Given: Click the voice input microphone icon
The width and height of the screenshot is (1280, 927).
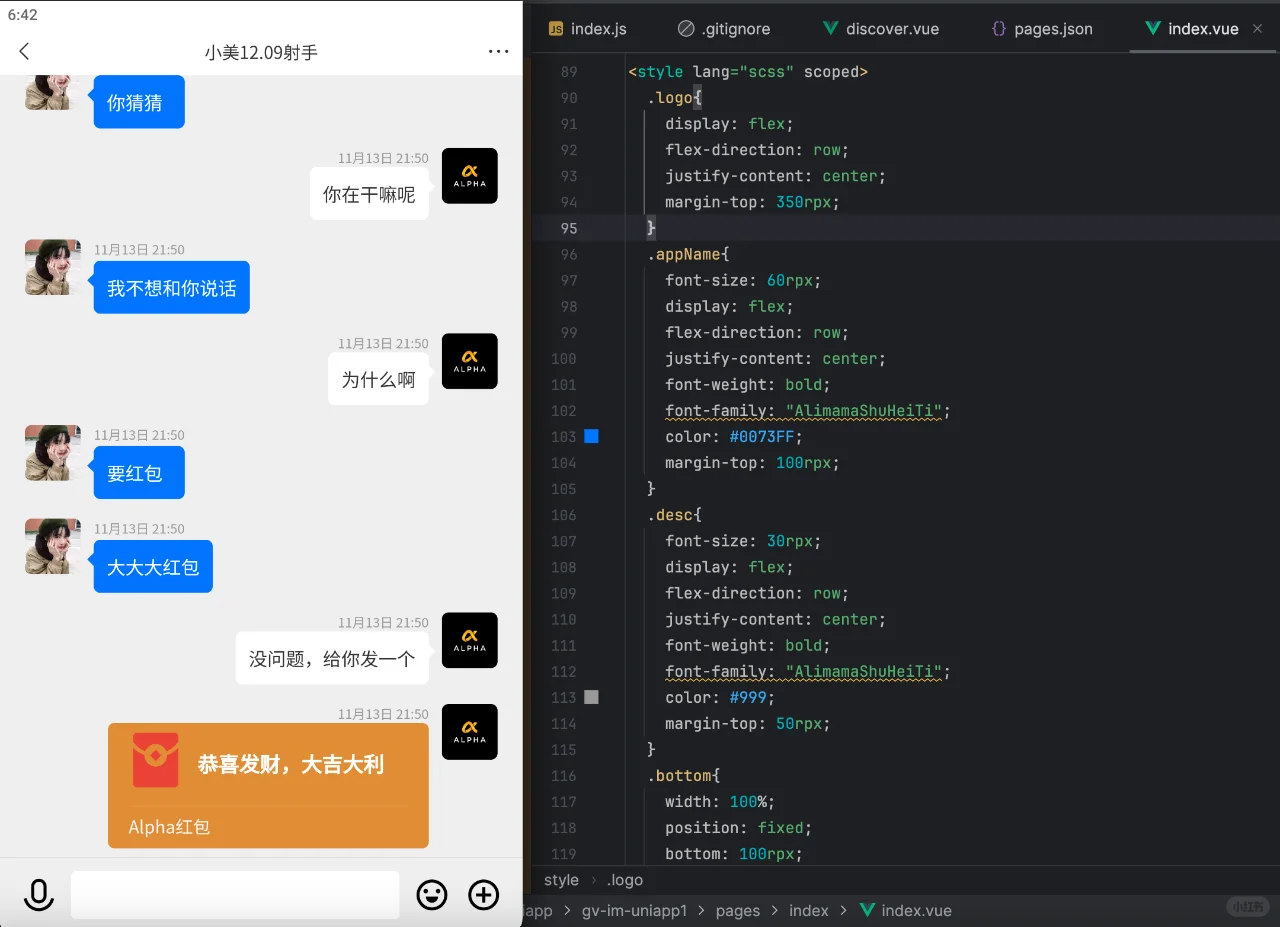Looking at the screenshot, I should (x=39, y=895).
